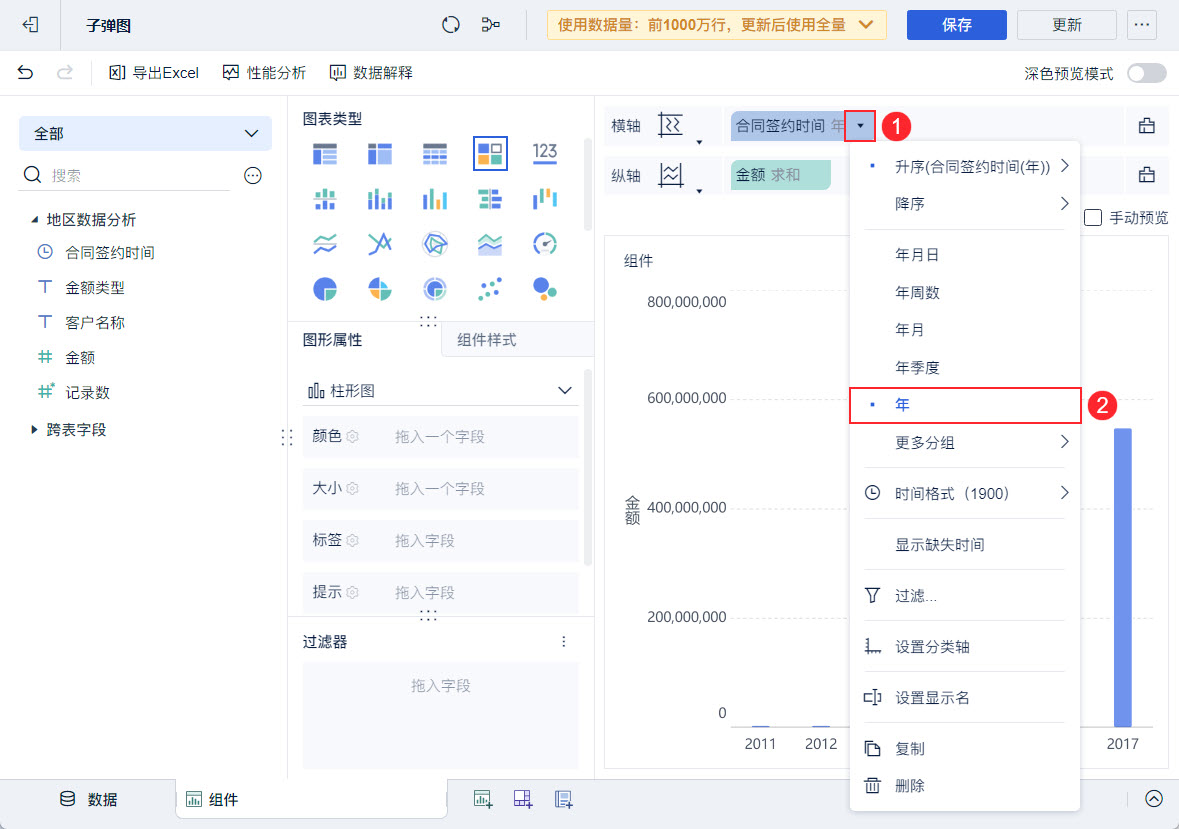Select the detail table chart type
The height and width of the screenshot is (829, 1179).
(x=435, y=153)
